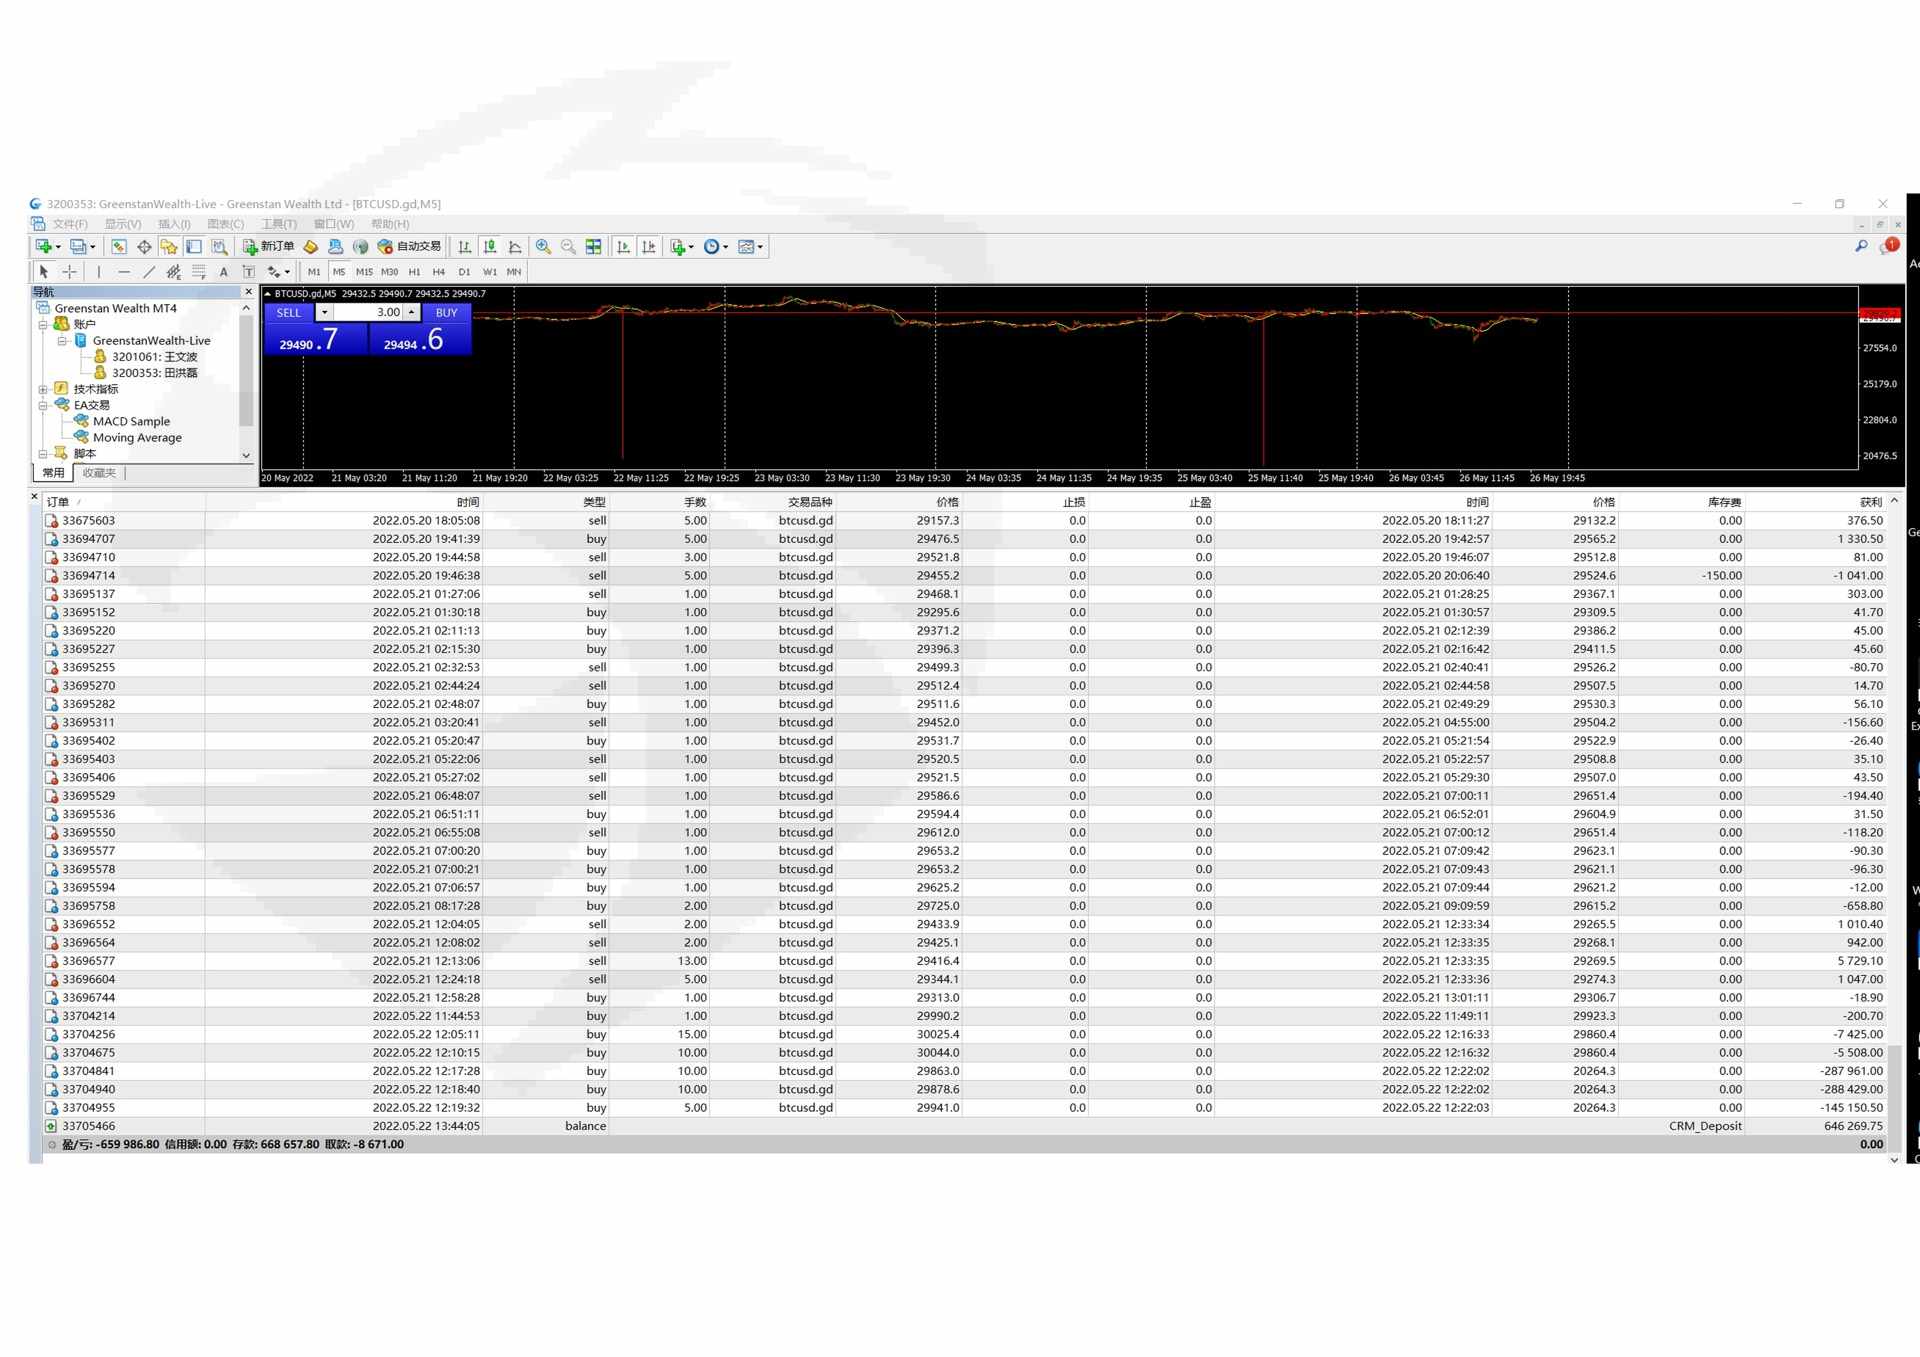
Task: Select account 3201061: 王文波
Action: pyautogui.click(x=154, y=357)
